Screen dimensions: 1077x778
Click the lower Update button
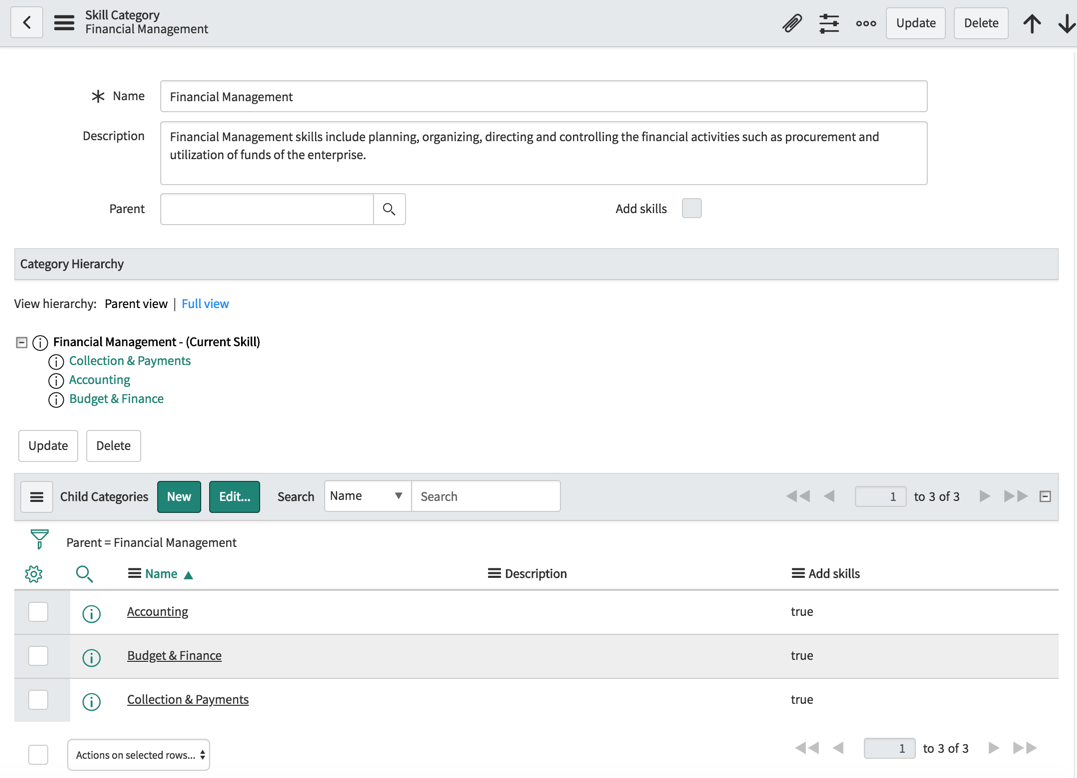pos(48,446)
